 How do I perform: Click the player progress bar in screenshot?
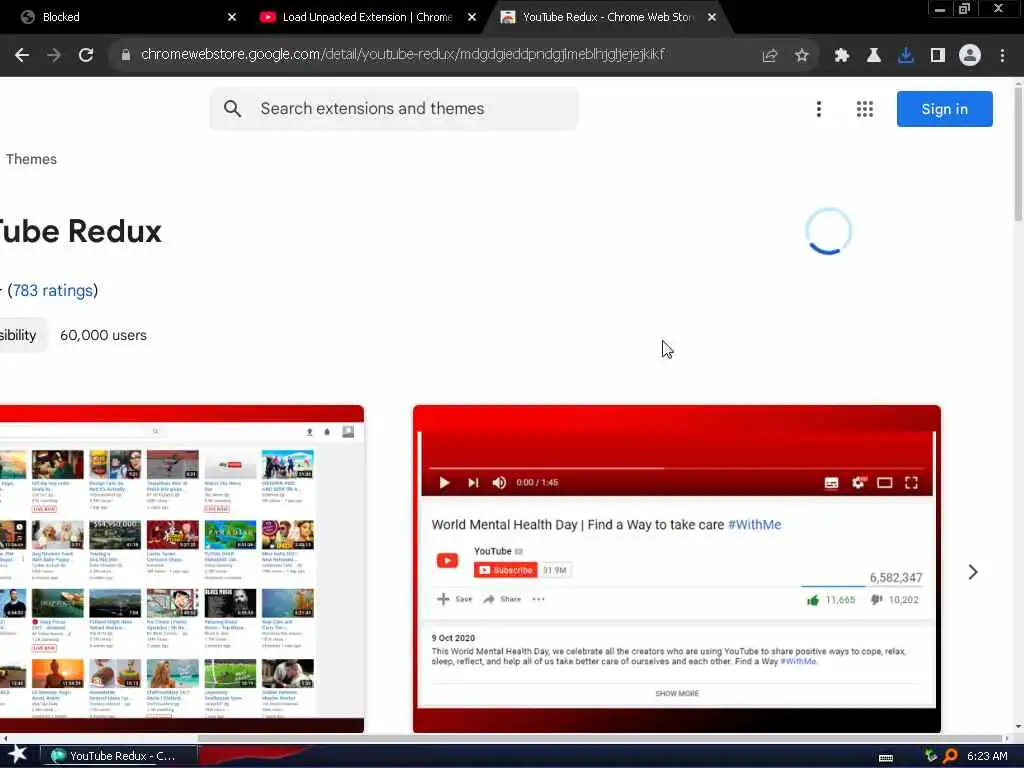pos(677,468)
